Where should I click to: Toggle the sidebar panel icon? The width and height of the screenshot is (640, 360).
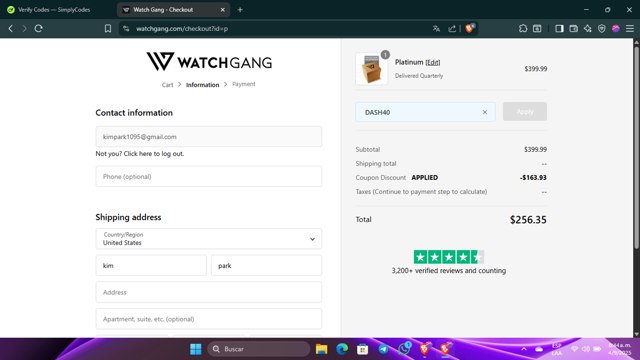(x=559, y=29)
